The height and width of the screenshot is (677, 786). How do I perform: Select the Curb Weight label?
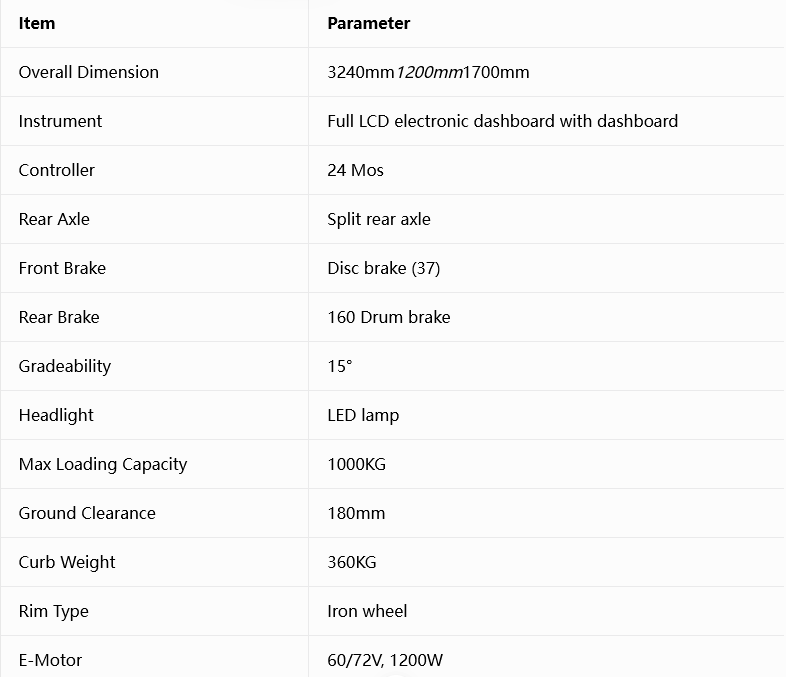pos(67,562)
